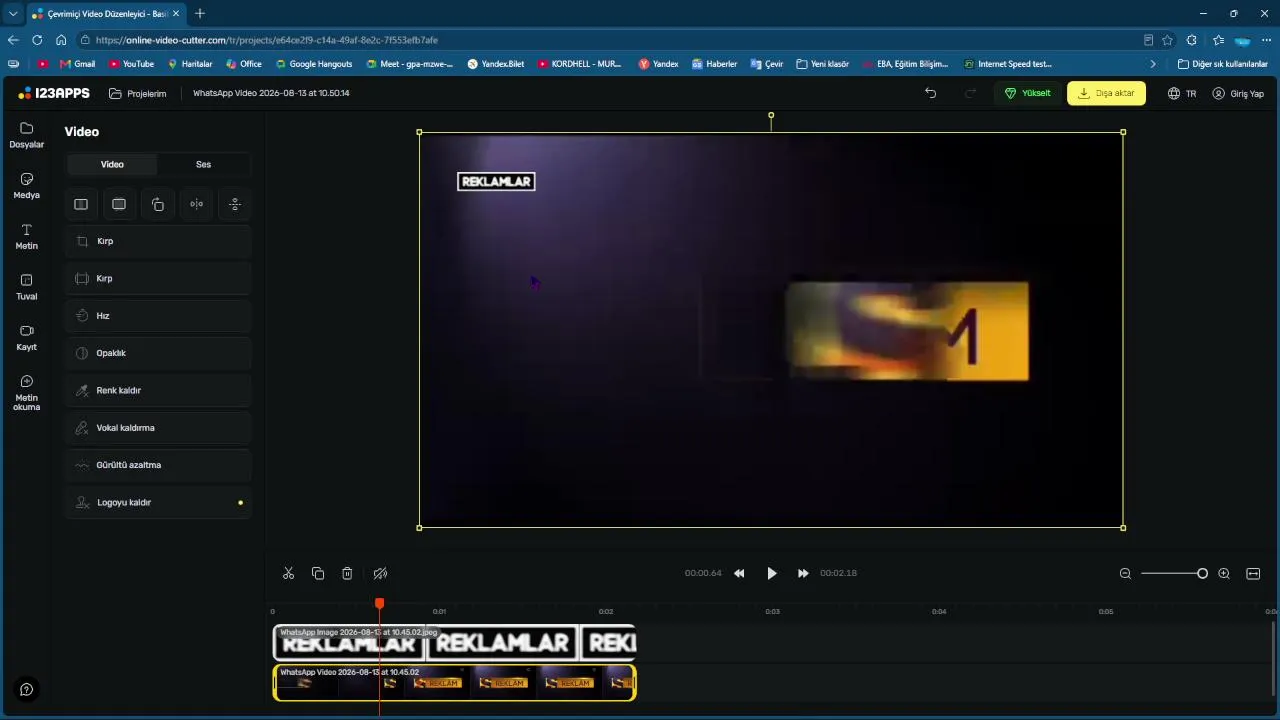Click the browser home button
1280x720 pixels.
(61, 40)
